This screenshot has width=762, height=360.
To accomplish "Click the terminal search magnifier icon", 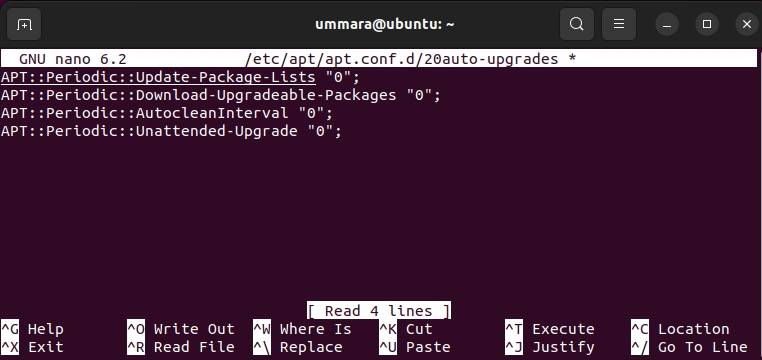I will tap(576, 24).
